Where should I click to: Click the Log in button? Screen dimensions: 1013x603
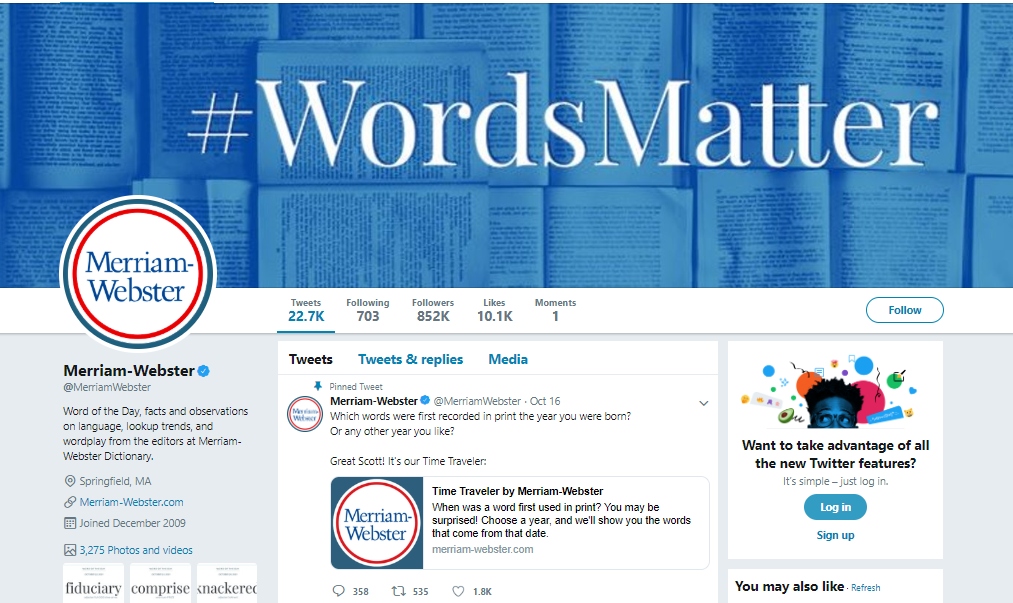click(x=835, y=507)
